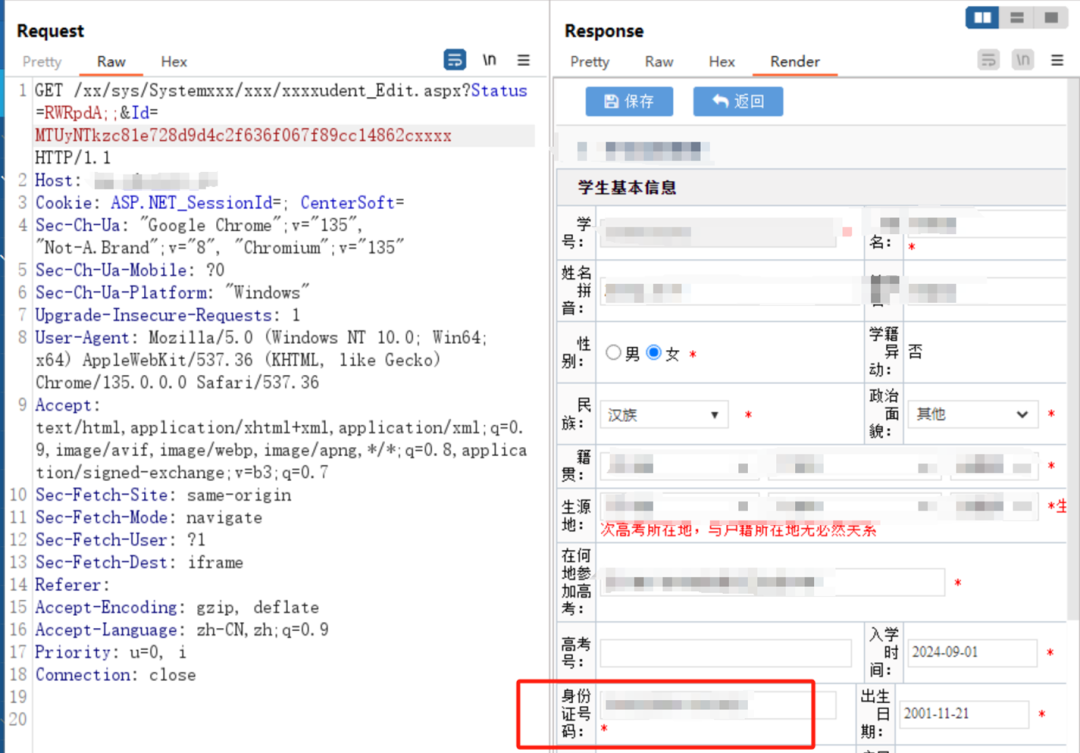
Task: Open 政治面貌 dropdown showing 其他
Action: [973, 414]
